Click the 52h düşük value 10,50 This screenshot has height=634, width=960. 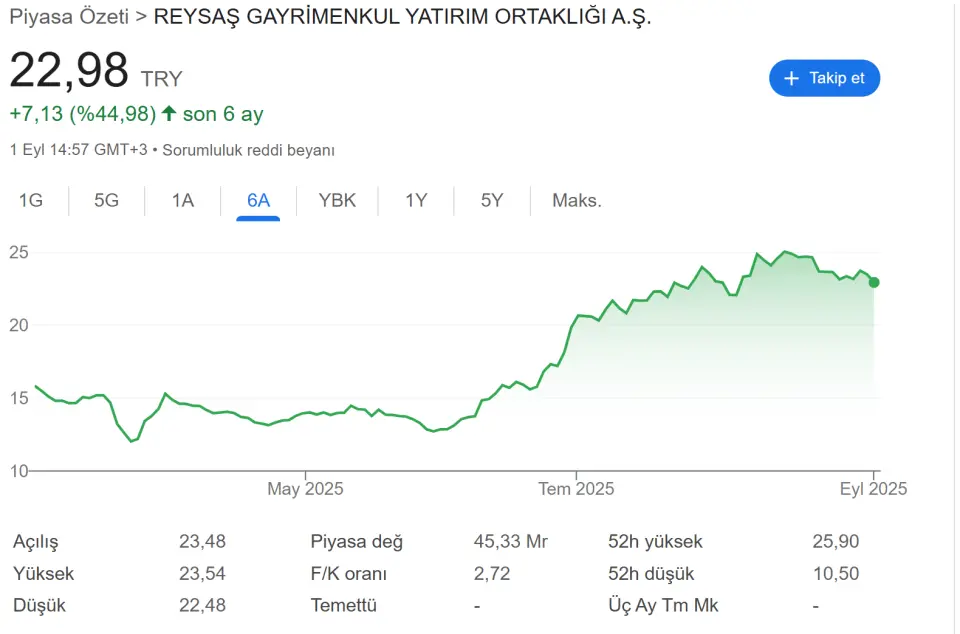pyautogui.click(x=836, y=573)
